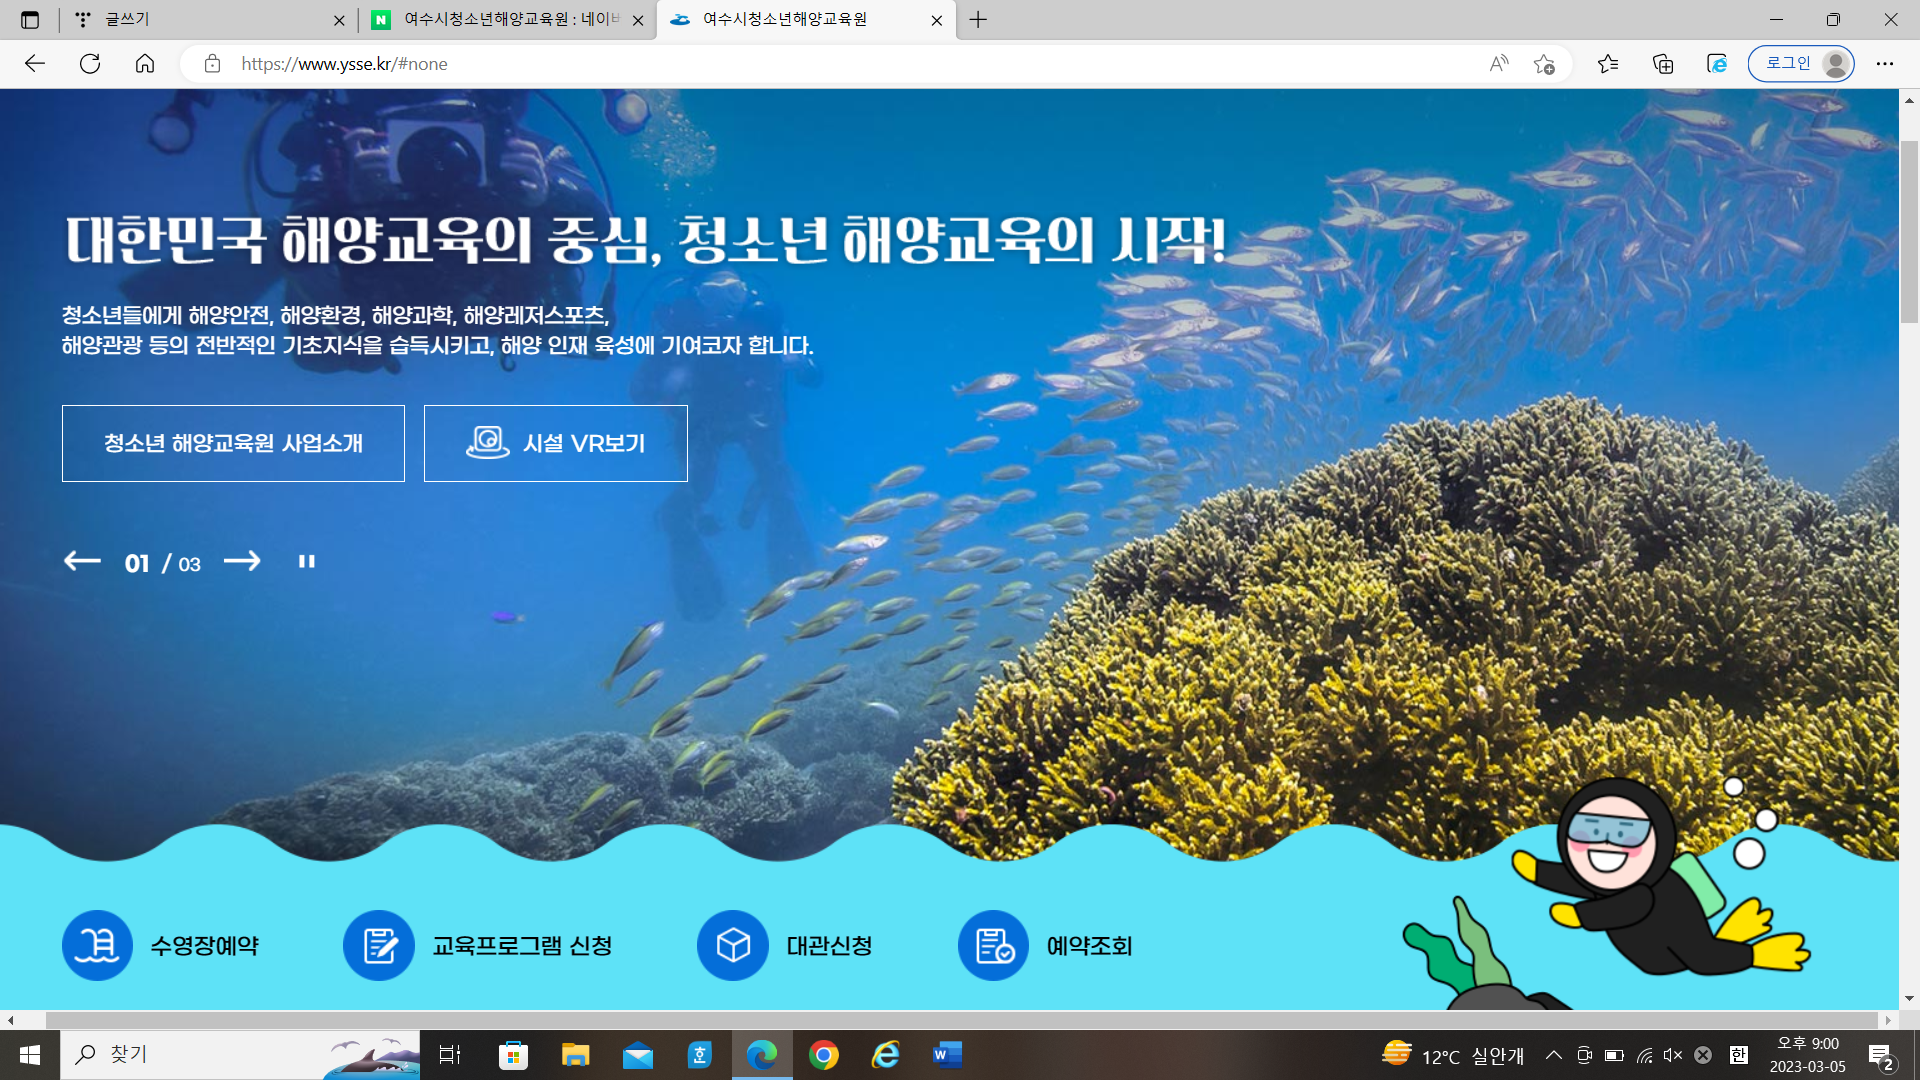Viewport: 1920px width, 1080px height.
Task: Open Task View on the taskbar
Action: [450, 1055]
